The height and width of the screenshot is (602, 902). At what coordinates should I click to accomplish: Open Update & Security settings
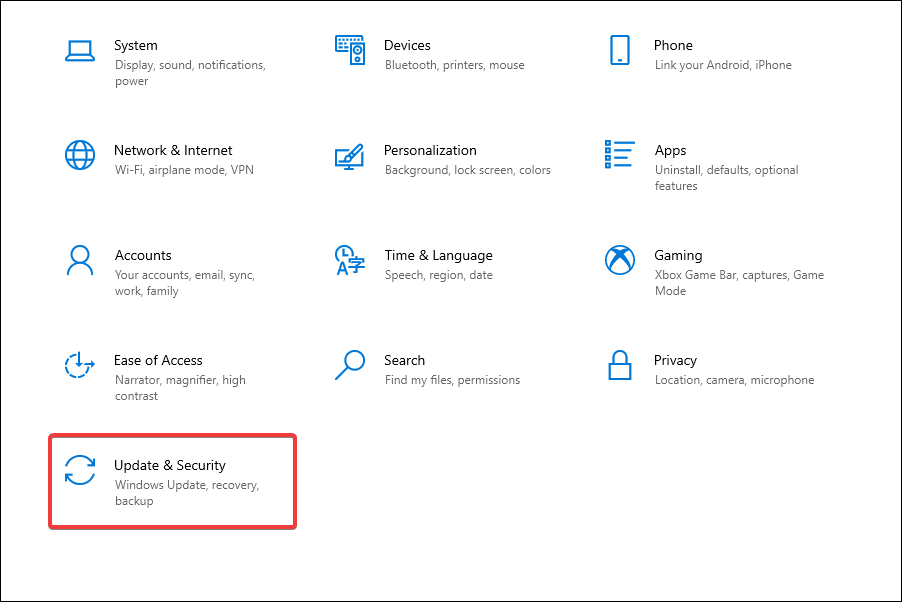click(x=170, y=480)
